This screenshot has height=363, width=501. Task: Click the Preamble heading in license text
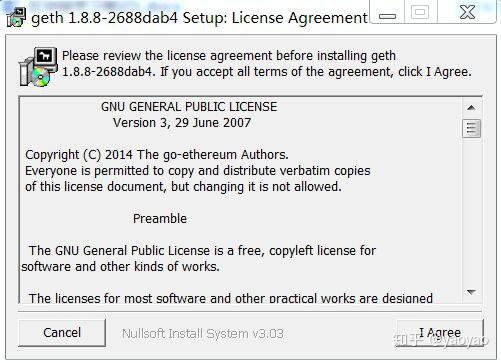coord(160,219)
